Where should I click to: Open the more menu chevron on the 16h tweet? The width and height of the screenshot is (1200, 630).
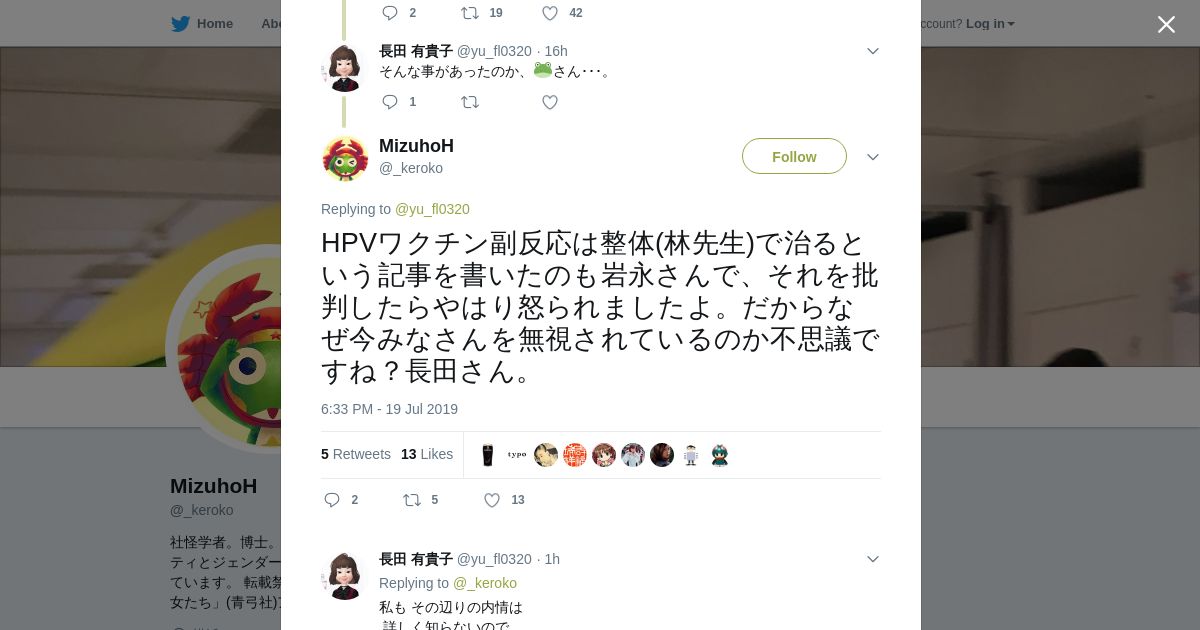pyautogui.click(x=873, y=51)
